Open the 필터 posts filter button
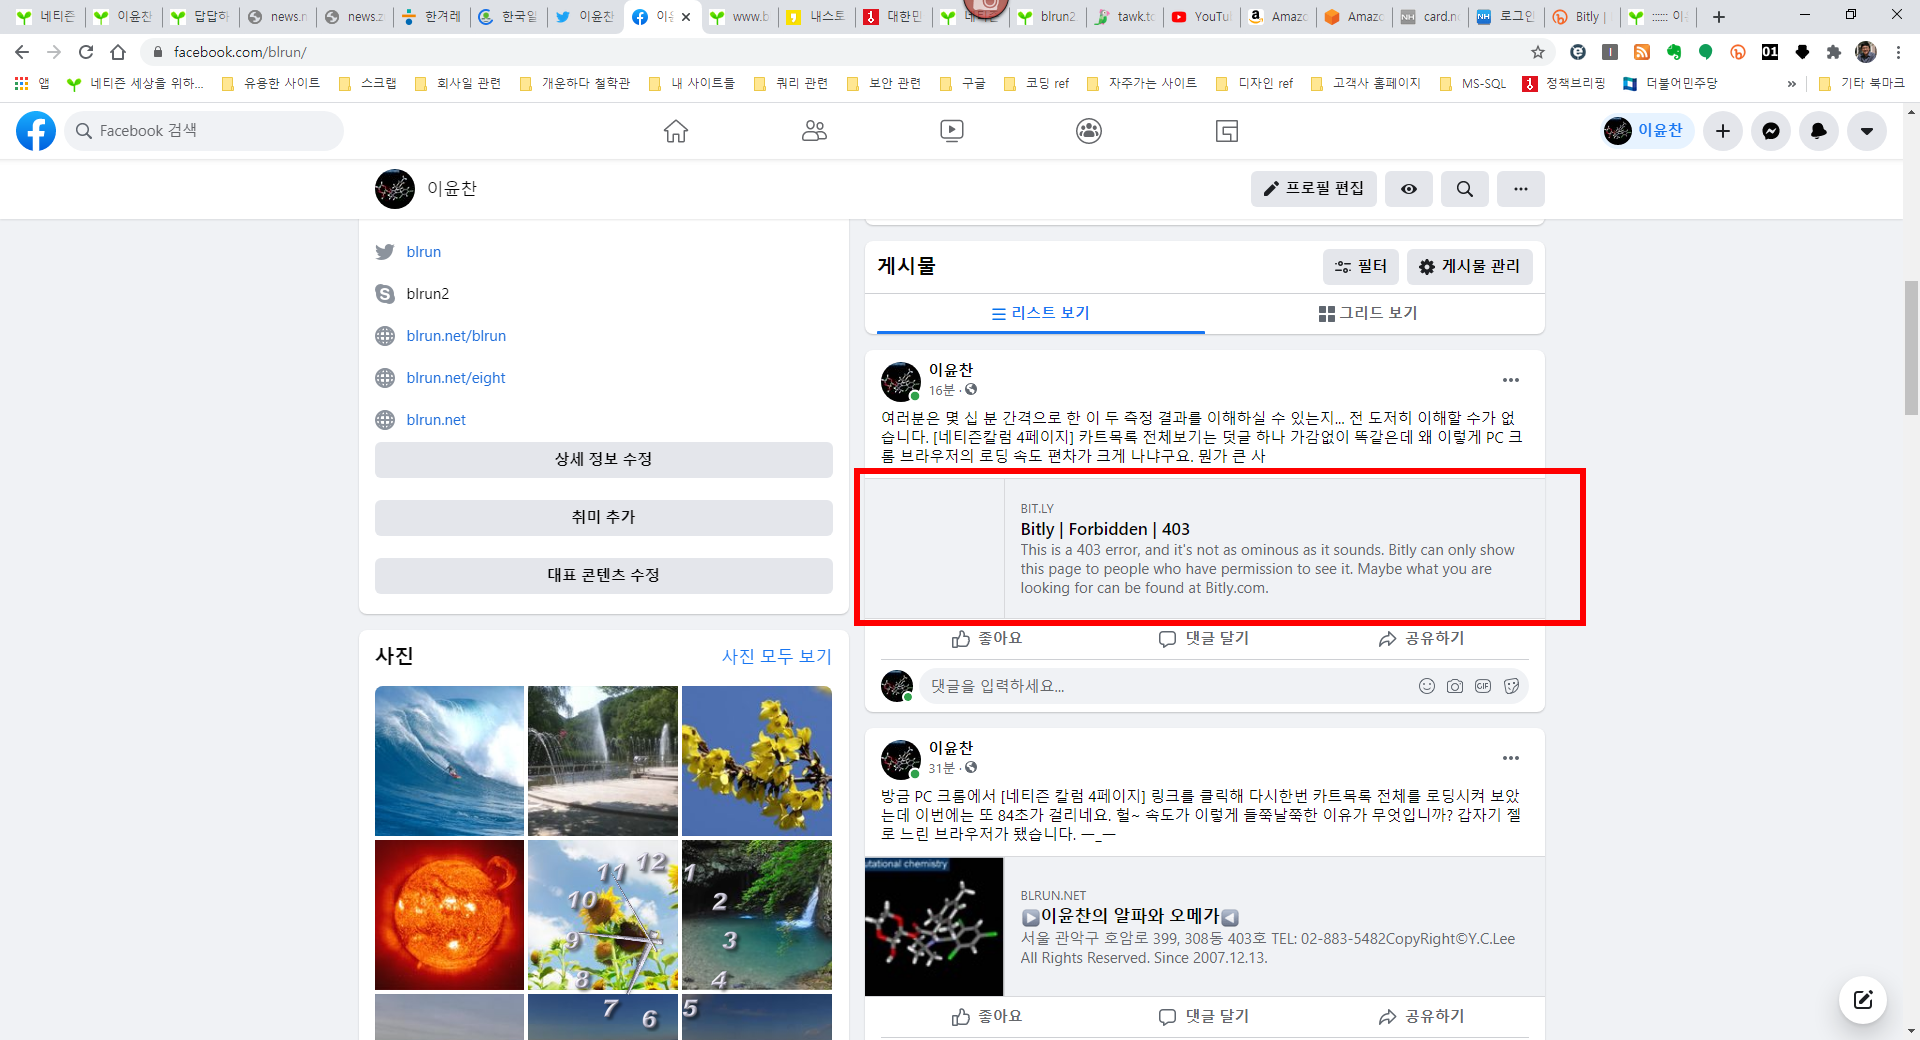1920x1040 pixels. [x=1361, y=267]
